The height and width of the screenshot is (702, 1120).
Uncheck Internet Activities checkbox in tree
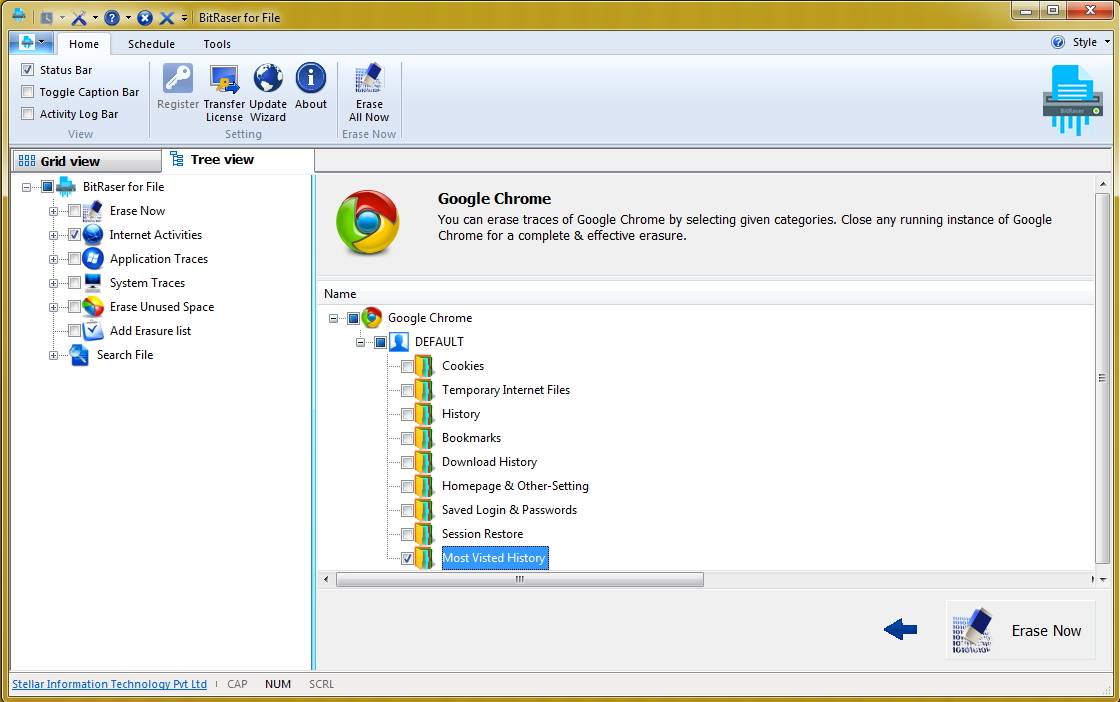[x=74, y=234]
